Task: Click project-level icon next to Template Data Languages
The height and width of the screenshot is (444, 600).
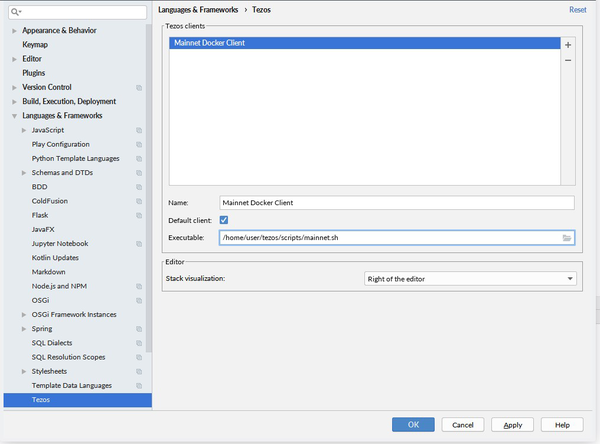Action: pos(139,385)
